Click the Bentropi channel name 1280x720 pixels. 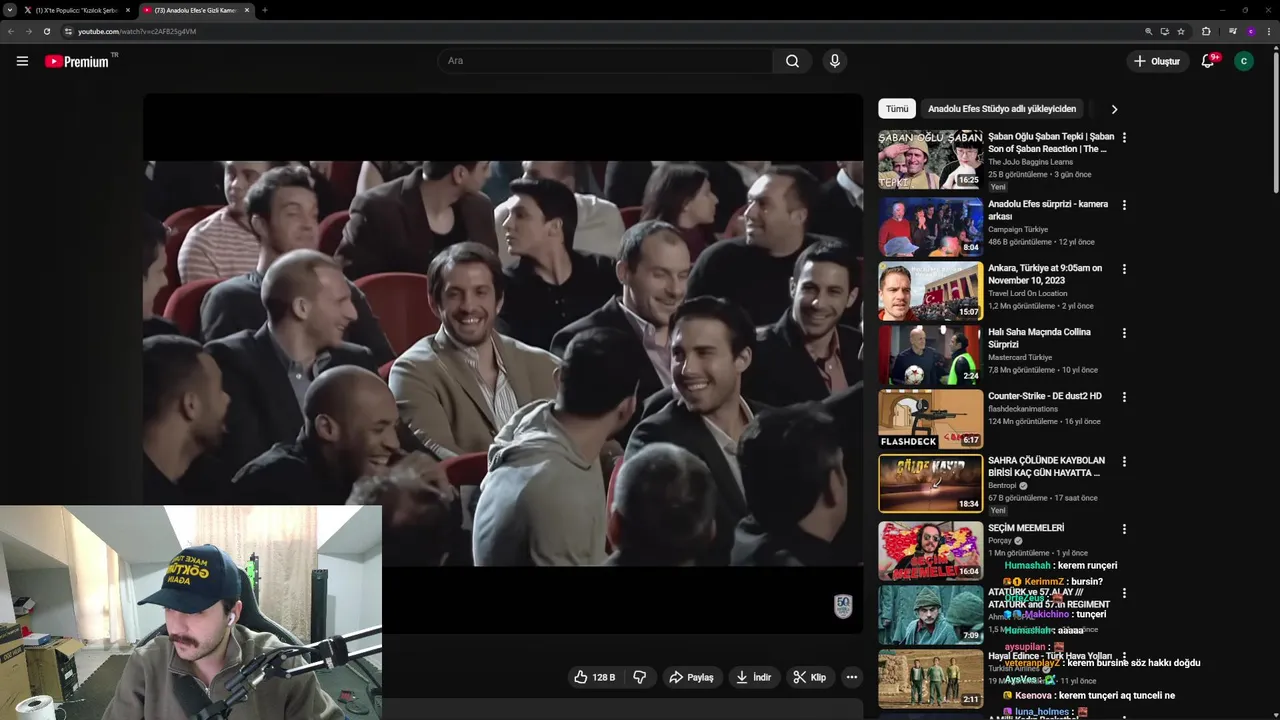point(1001,485)
